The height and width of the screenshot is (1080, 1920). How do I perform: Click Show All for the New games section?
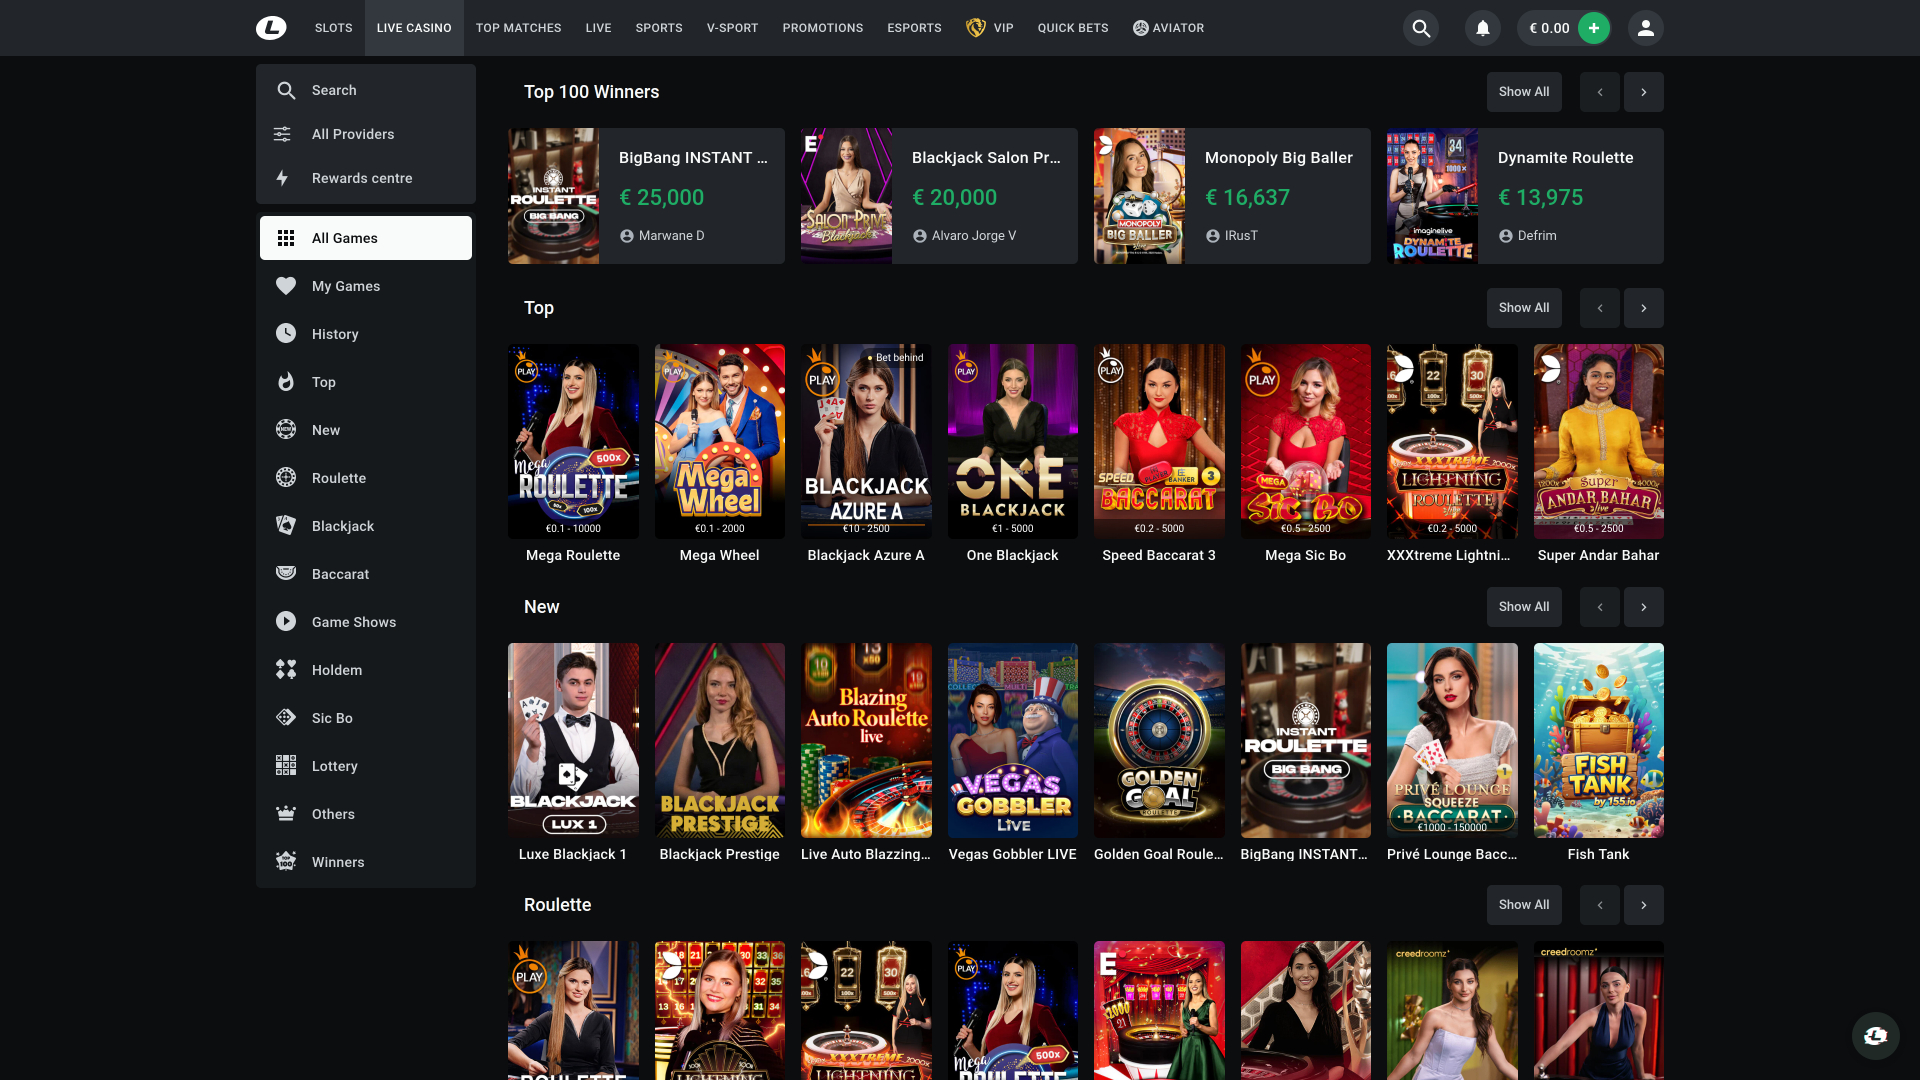[1524, 606]
